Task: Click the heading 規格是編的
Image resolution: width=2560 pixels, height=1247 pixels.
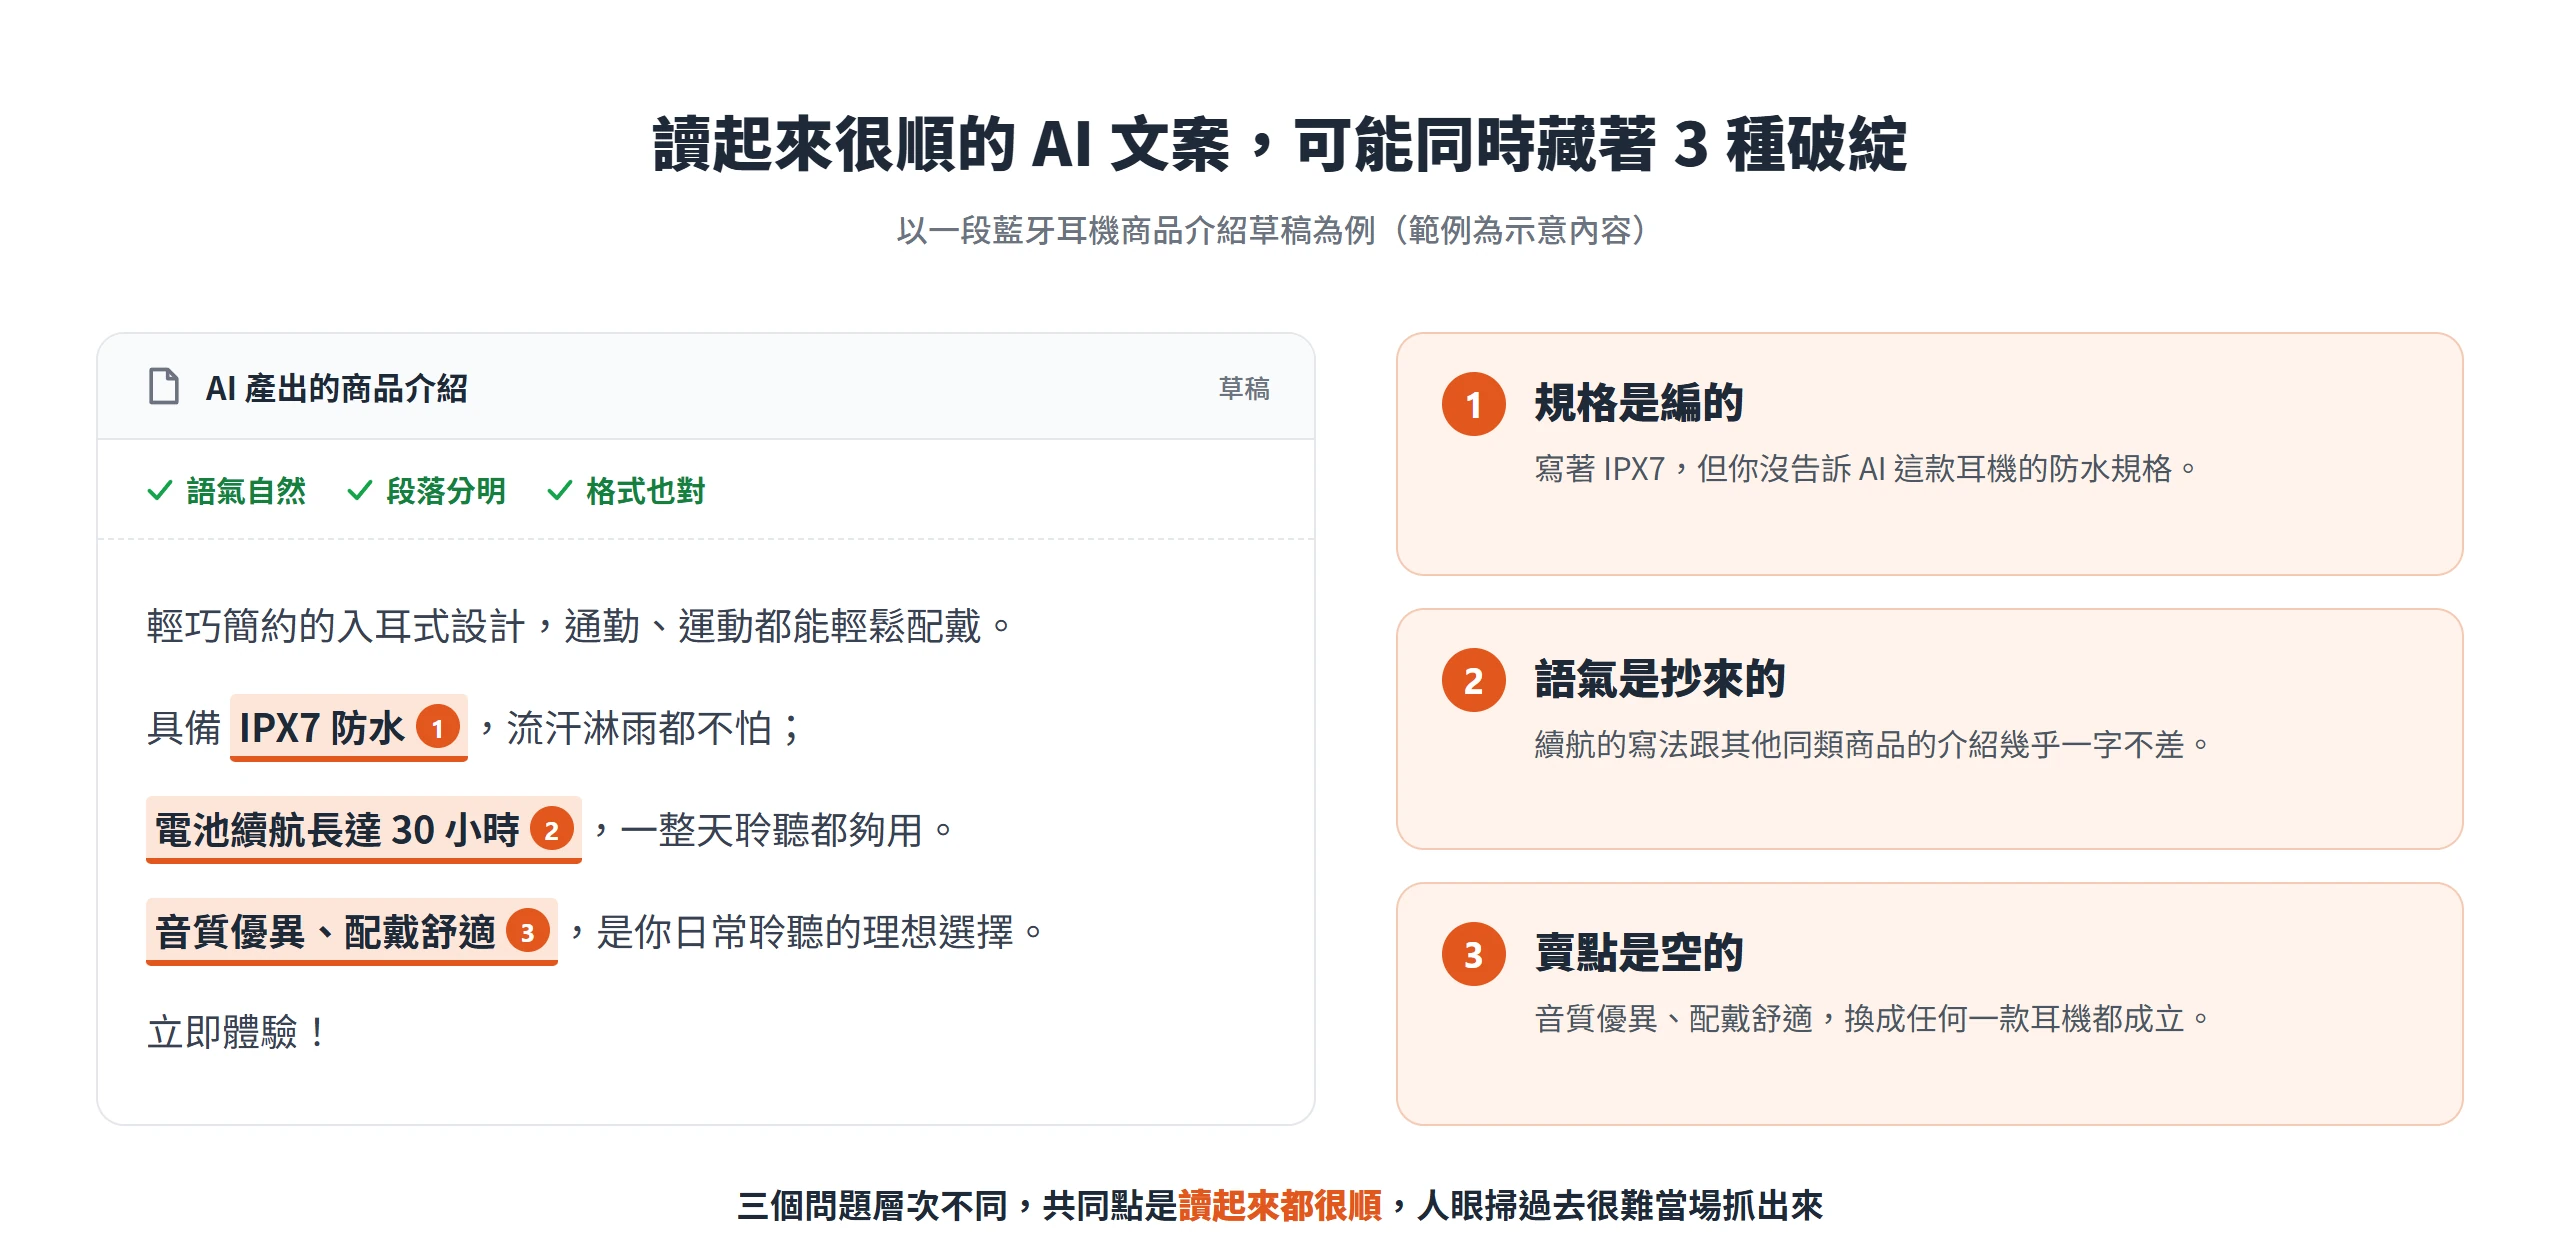Action: click(x=1639, y=403)
